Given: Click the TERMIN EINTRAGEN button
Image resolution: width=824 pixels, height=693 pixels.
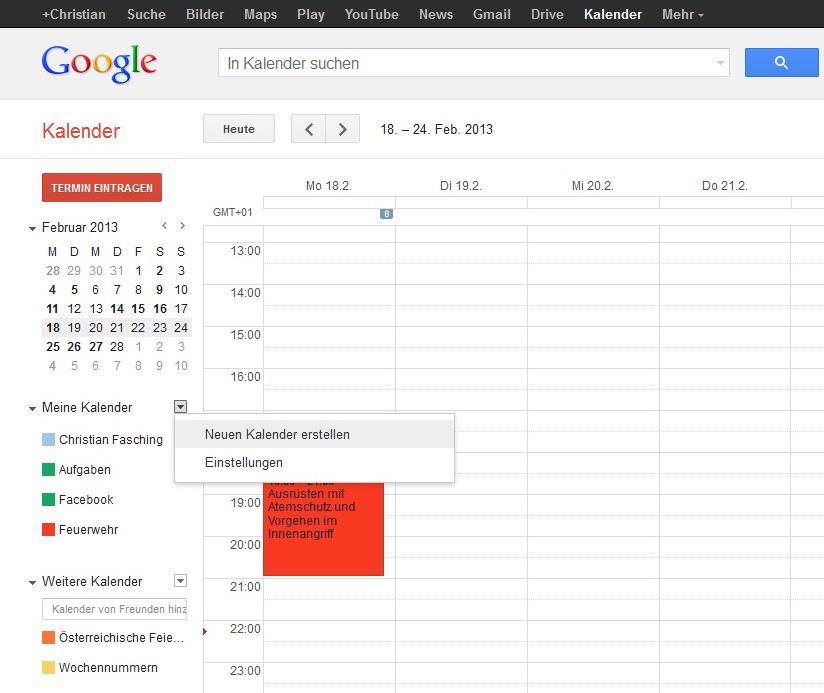Looking at the screenshot, I should click(102, 188).
